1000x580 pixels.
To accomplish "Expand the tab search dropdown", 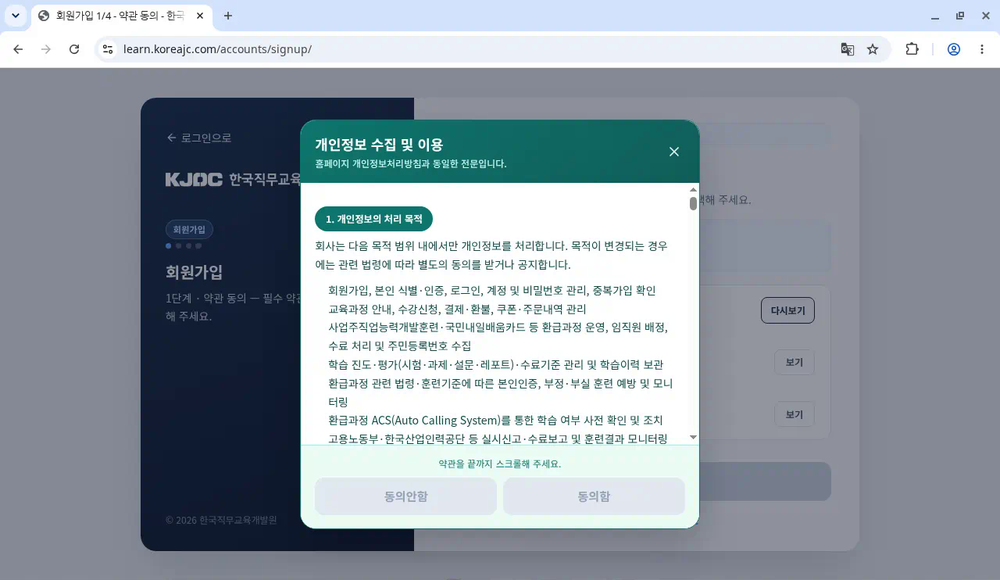I will pyautogui.click(x=15, y=16).
